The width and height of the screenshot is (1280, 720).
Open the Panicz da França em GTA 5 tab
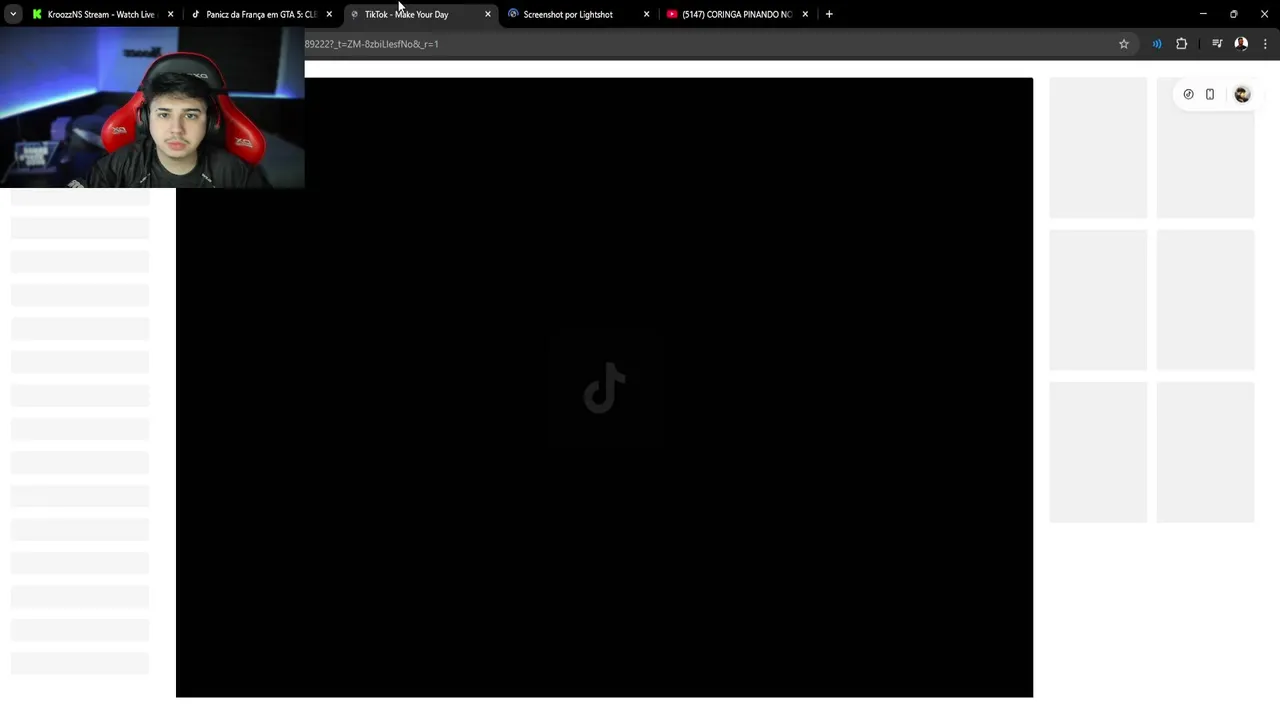[x=260, y=14]
